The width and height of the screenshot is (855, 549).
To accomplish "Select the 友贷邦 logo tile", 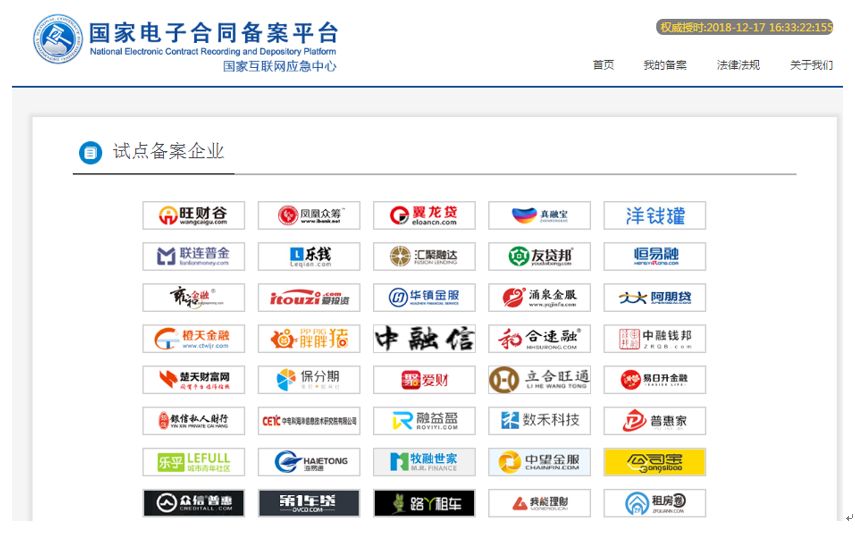I will [x=539, y=256].
